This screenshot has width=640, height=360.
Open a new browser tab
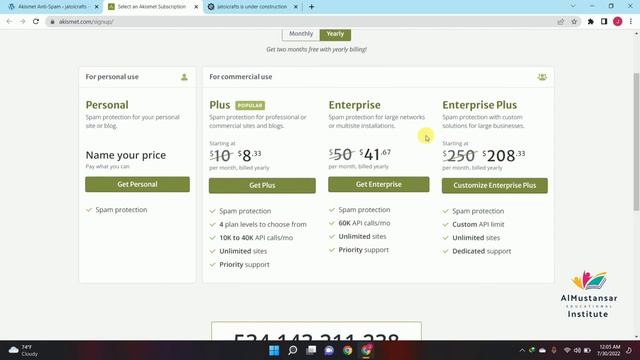[311, 7]
